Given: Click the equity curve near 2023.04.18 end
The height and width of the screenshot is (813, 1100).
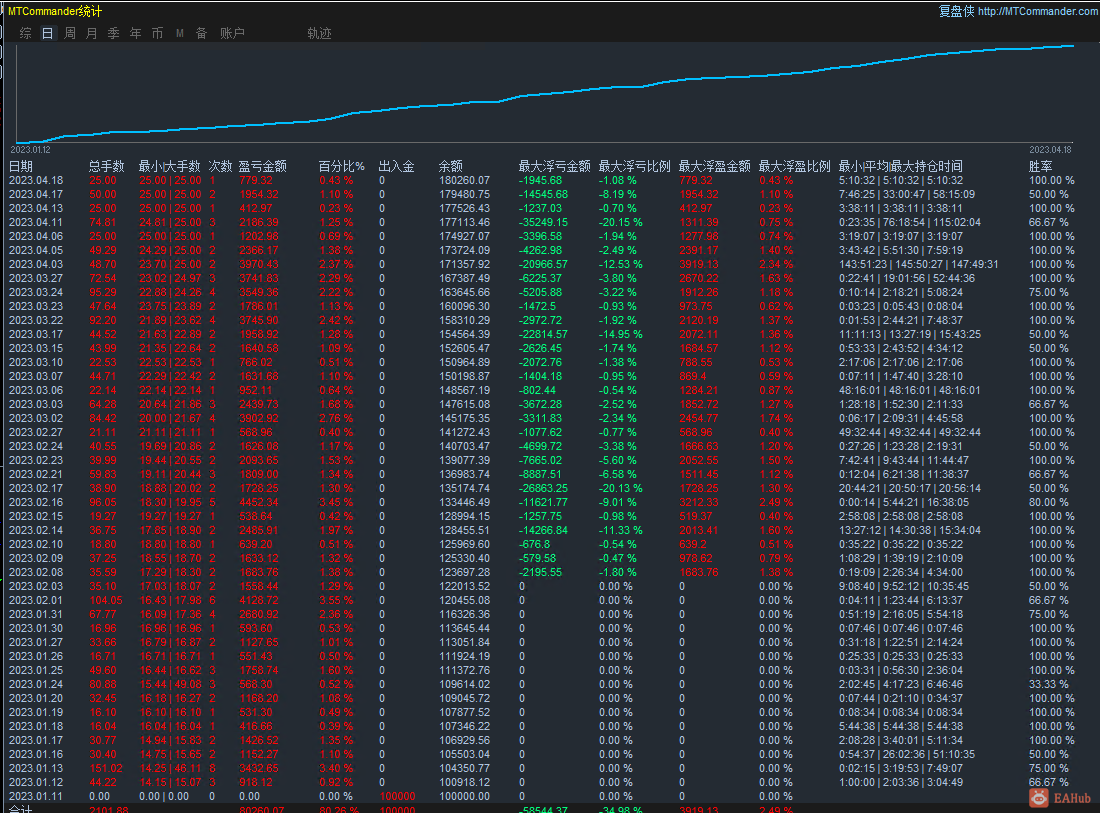Looking at the screenshot, I should [x=1068, y=46].
